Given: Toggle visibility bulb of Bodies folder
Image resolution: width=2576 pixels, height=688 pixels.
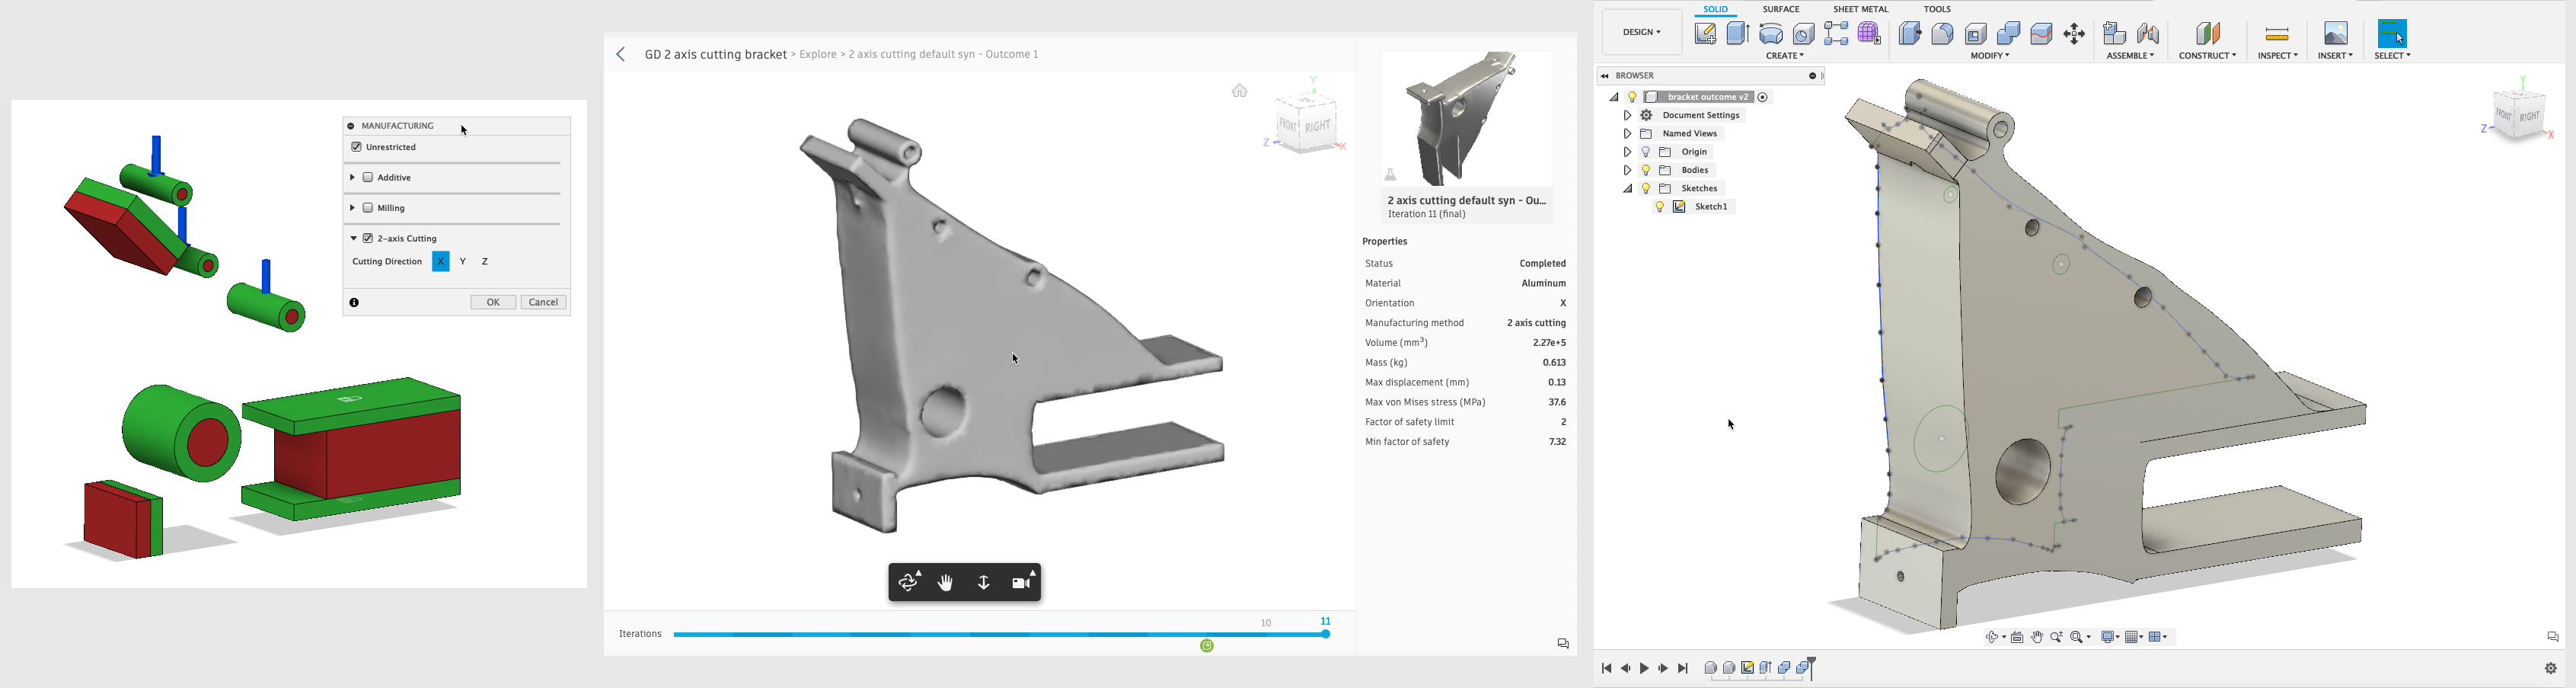Looking at the screenshot, I should pos(1646,170).
